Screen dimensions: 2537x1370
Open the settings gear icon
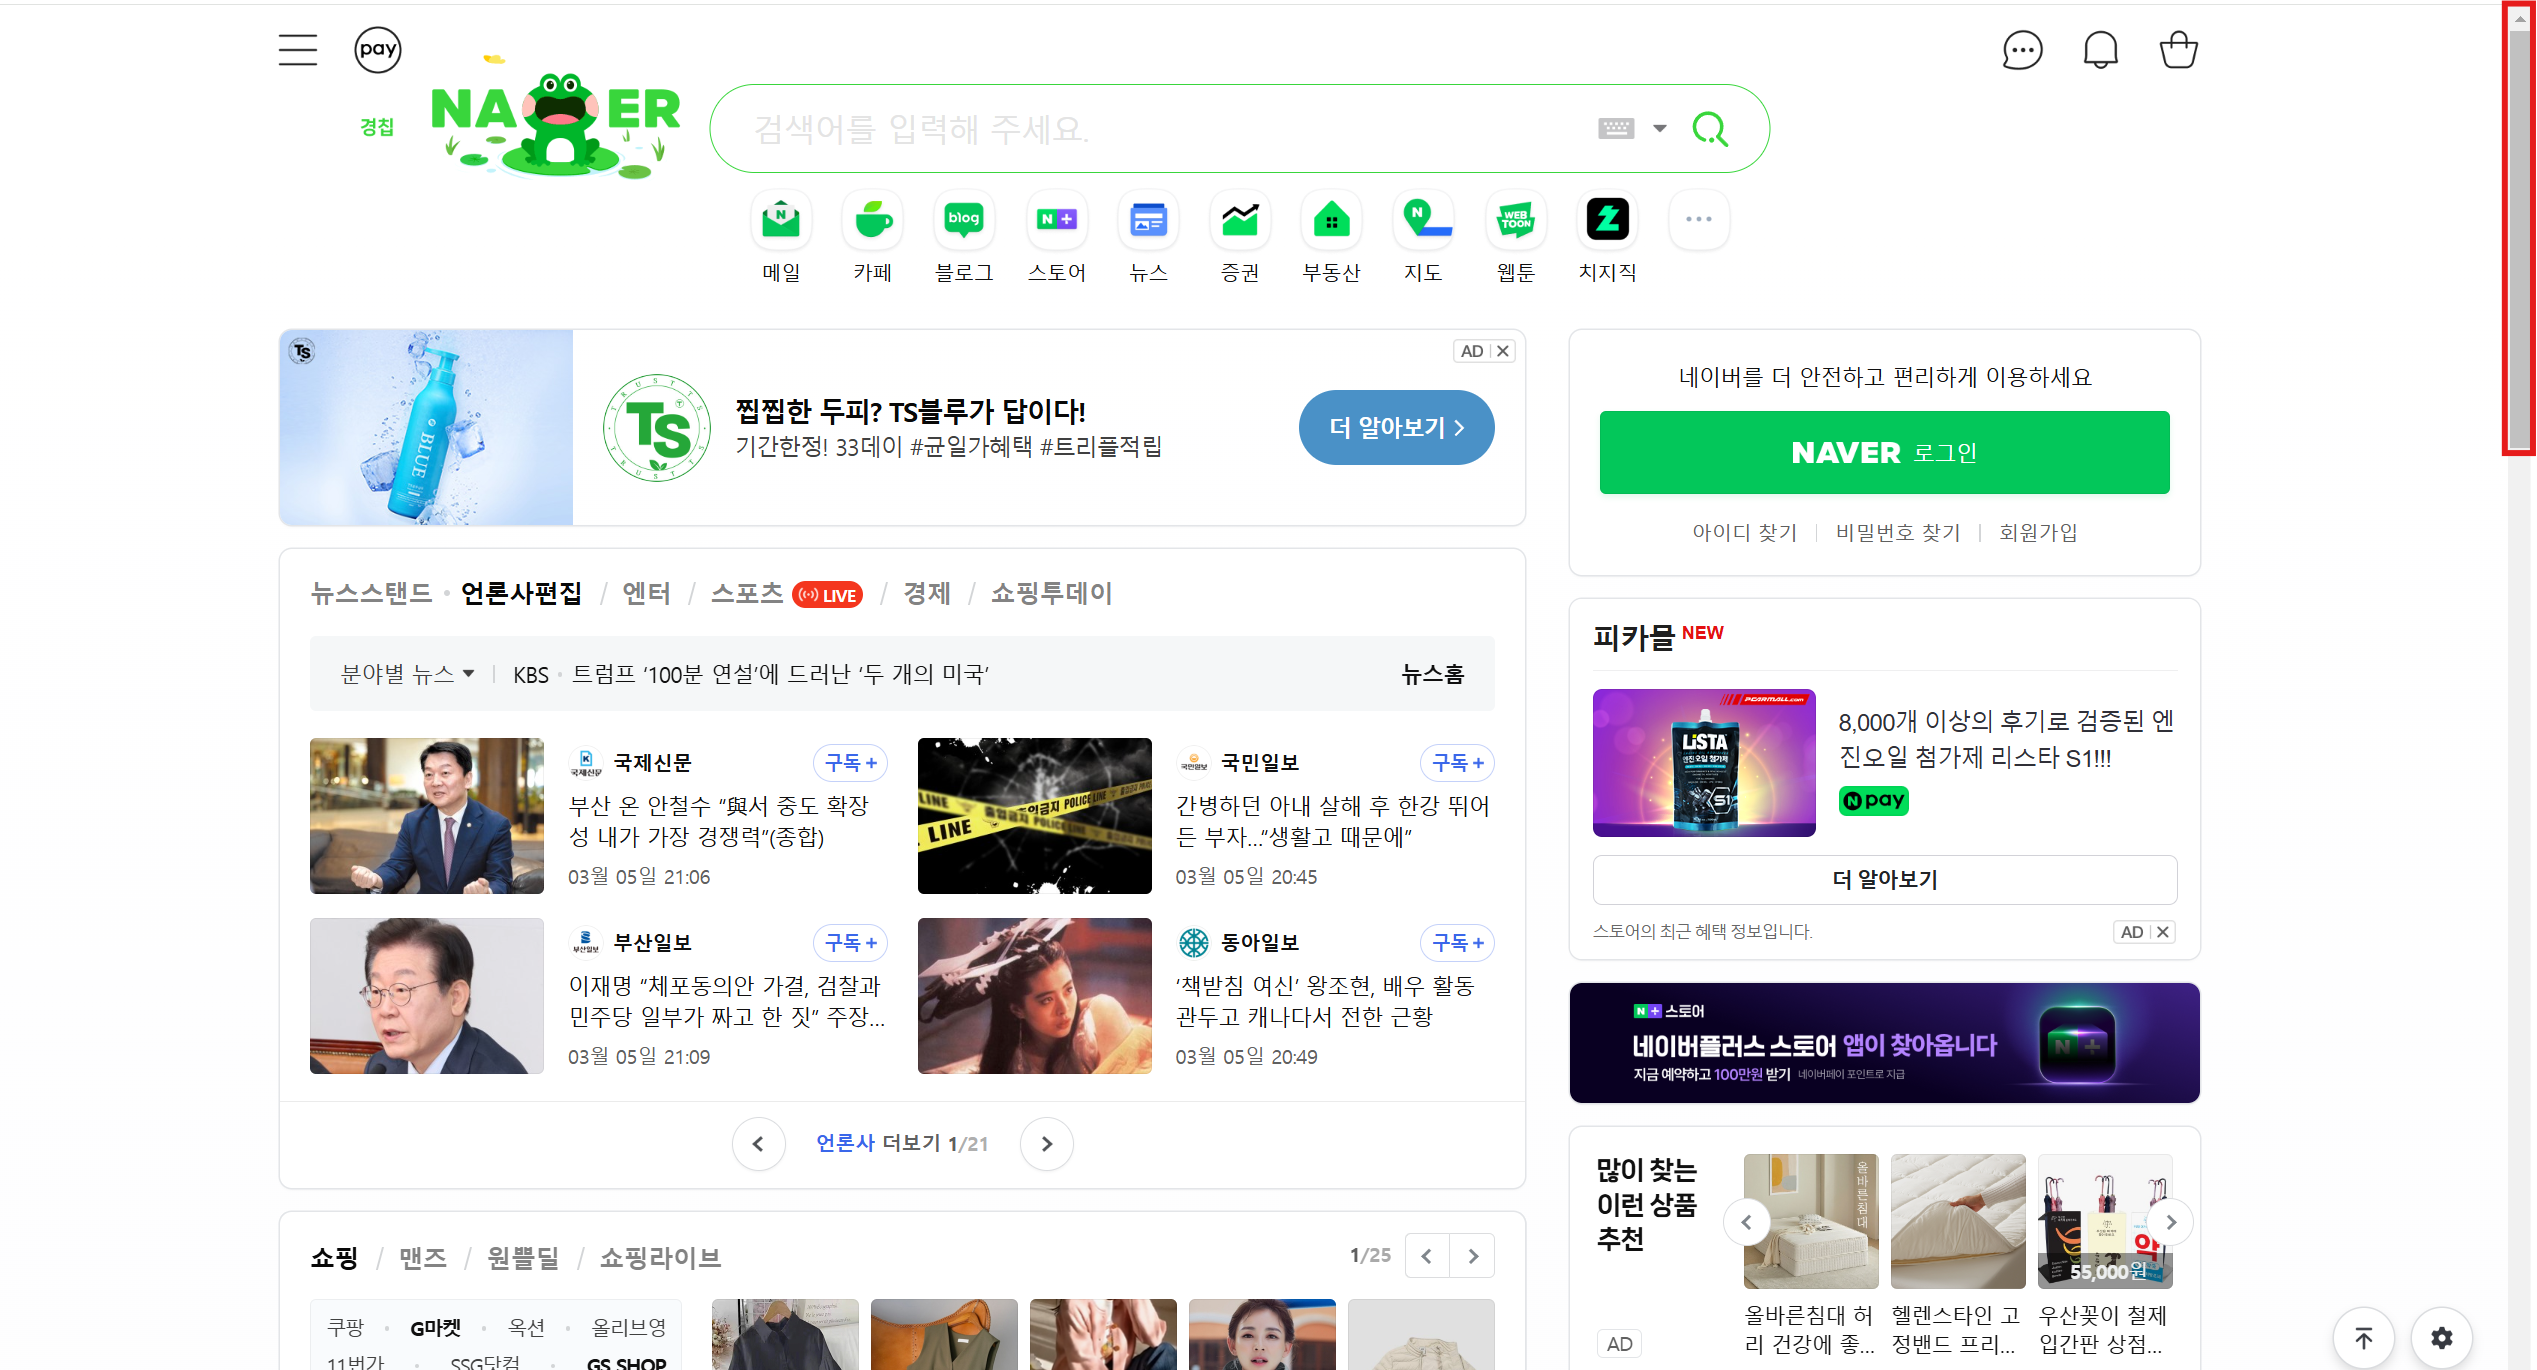(x=2442, y=1338)
